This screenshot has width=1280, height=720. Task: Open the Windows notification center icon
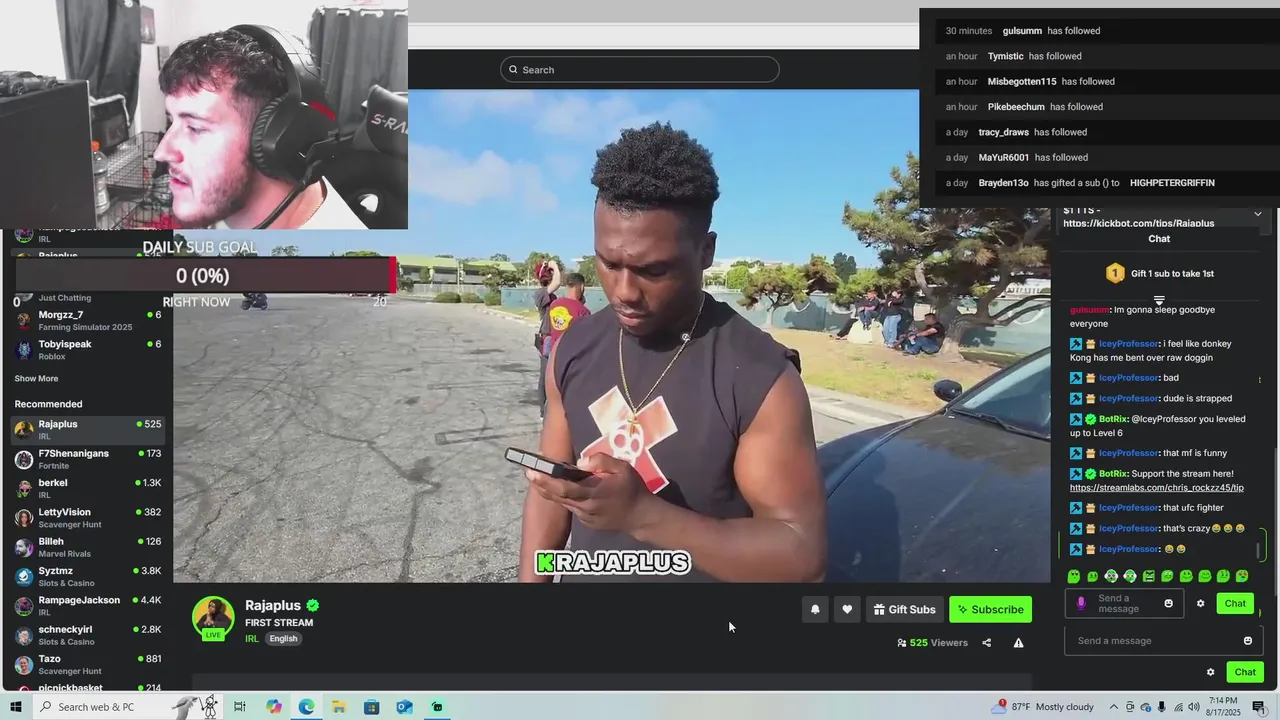click(1259, 707)
